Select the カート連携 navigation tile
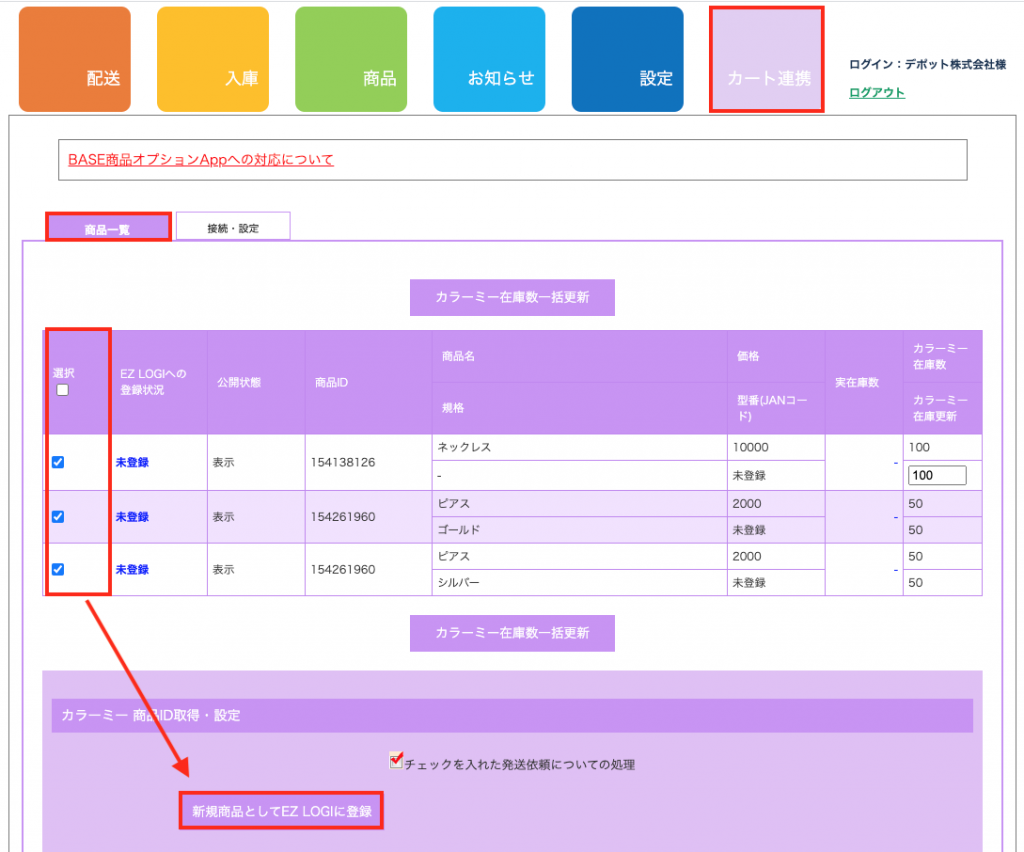 (x=766, y=59)
